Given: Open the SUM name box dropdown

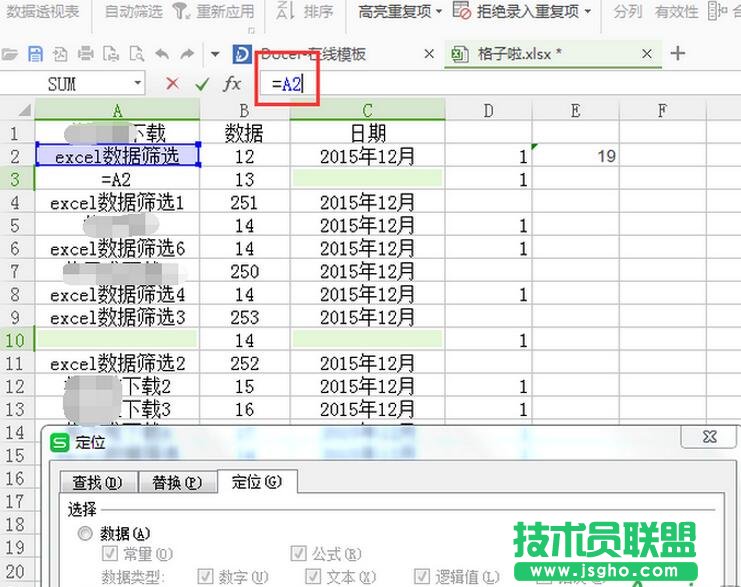Looking at the screenshot, I should pos(137,84).
